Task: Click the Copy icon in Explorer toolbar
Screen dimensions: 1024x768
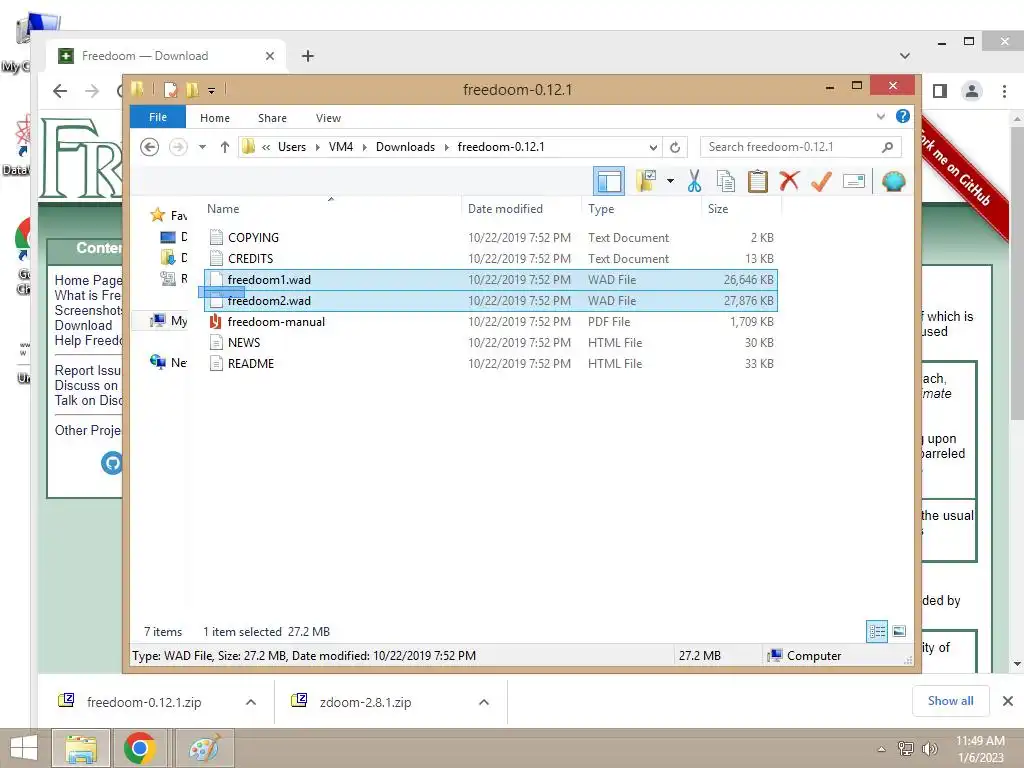Action: click(x=726, y=181)
